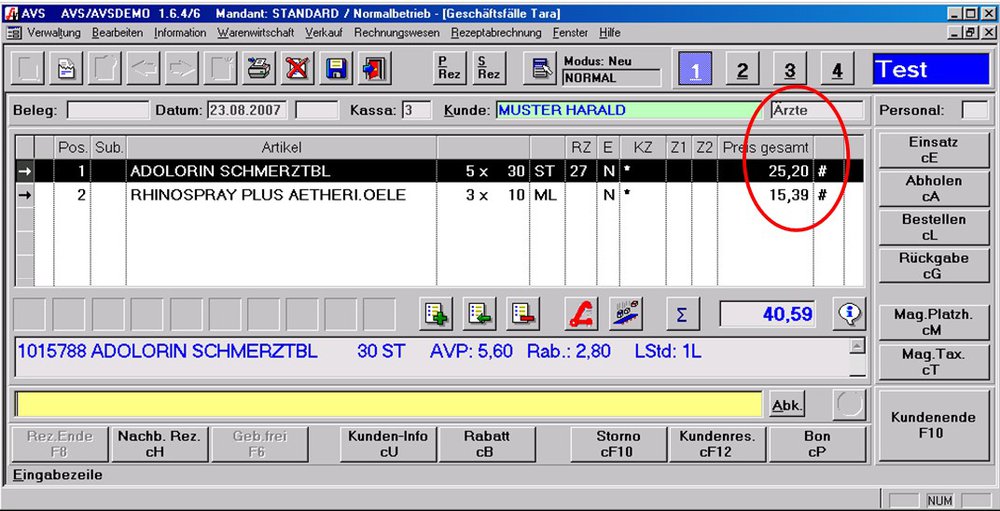Open the info speech bubble icon

point(851,314)
